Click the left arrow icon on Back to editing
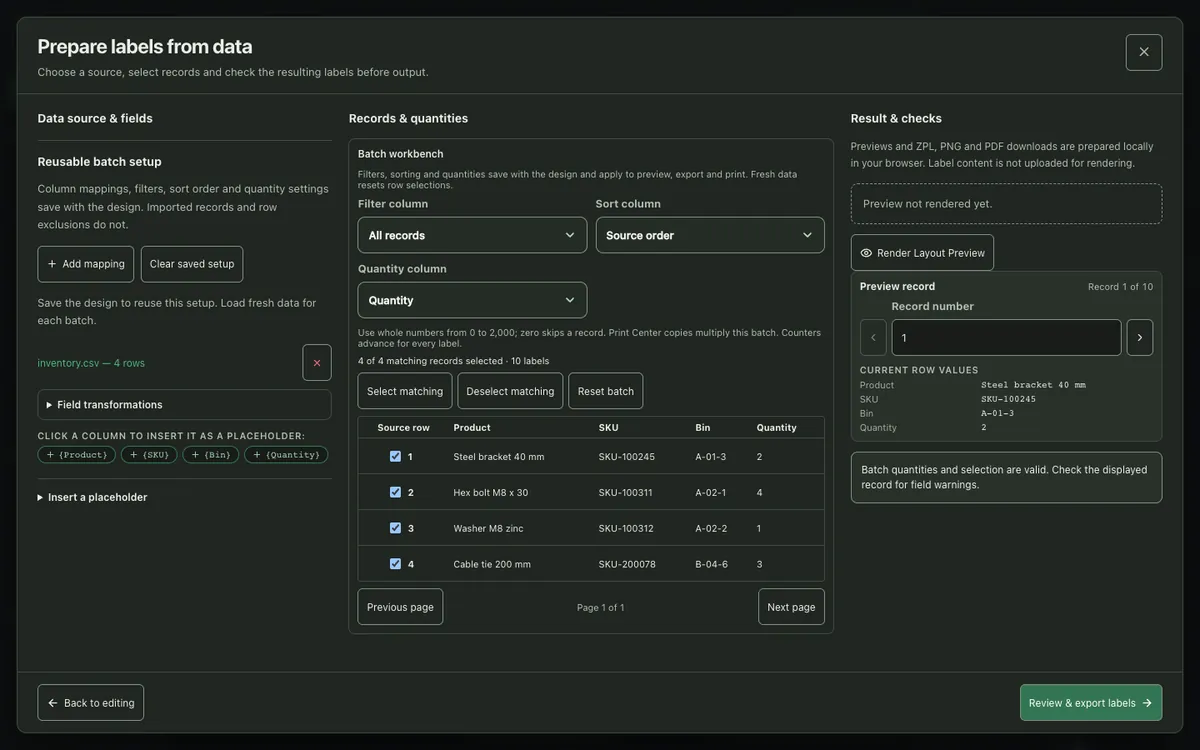Screen dimensions: 1200x750 tap(53, 703)
